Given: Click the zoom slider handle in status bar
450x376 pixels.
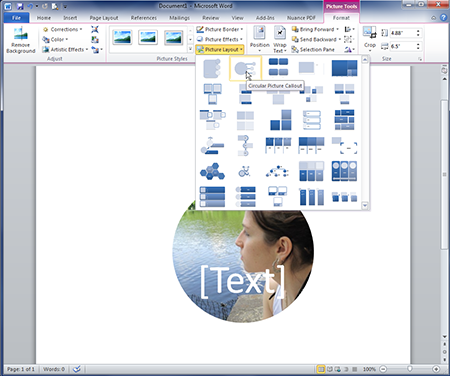Looking at the screenshot, I should tap(410, 369).
